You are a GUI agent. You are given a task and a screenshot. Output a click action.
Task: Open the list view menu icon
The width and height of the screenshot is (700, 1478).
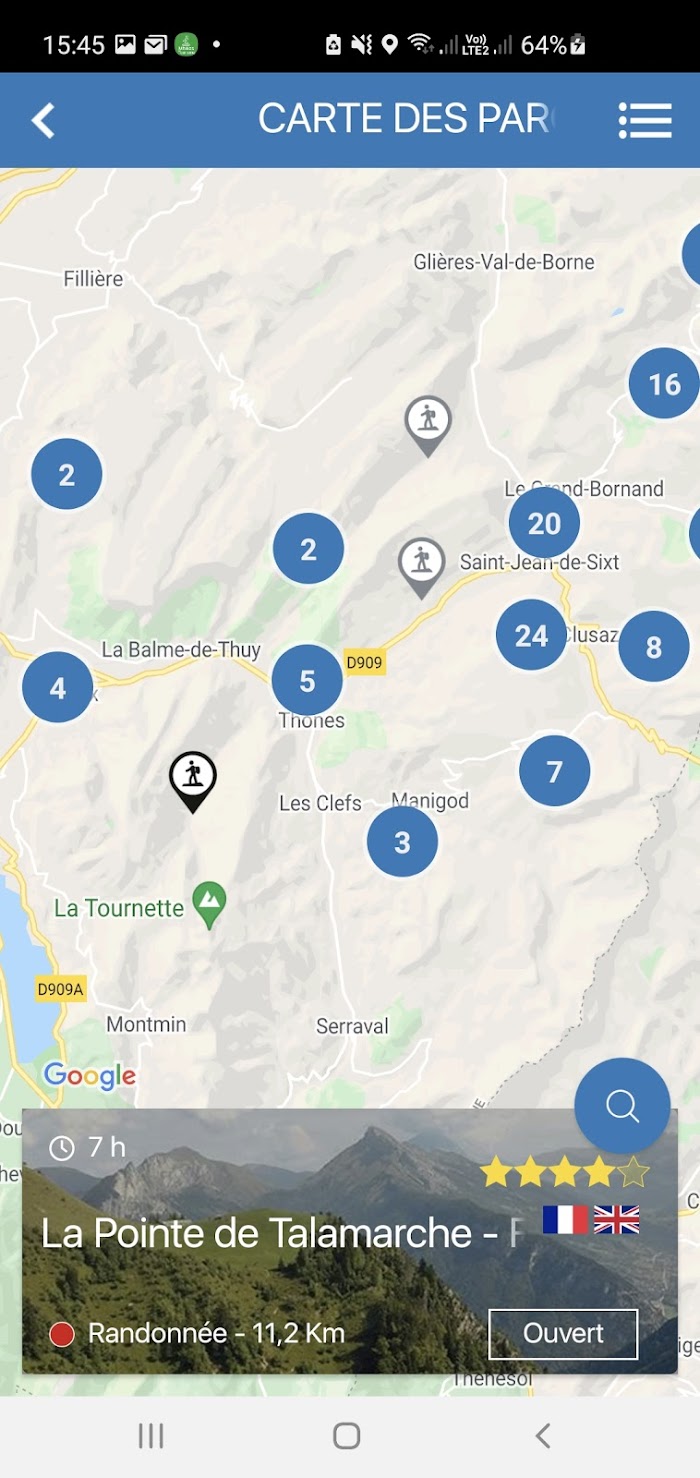[x=645, y=120]
